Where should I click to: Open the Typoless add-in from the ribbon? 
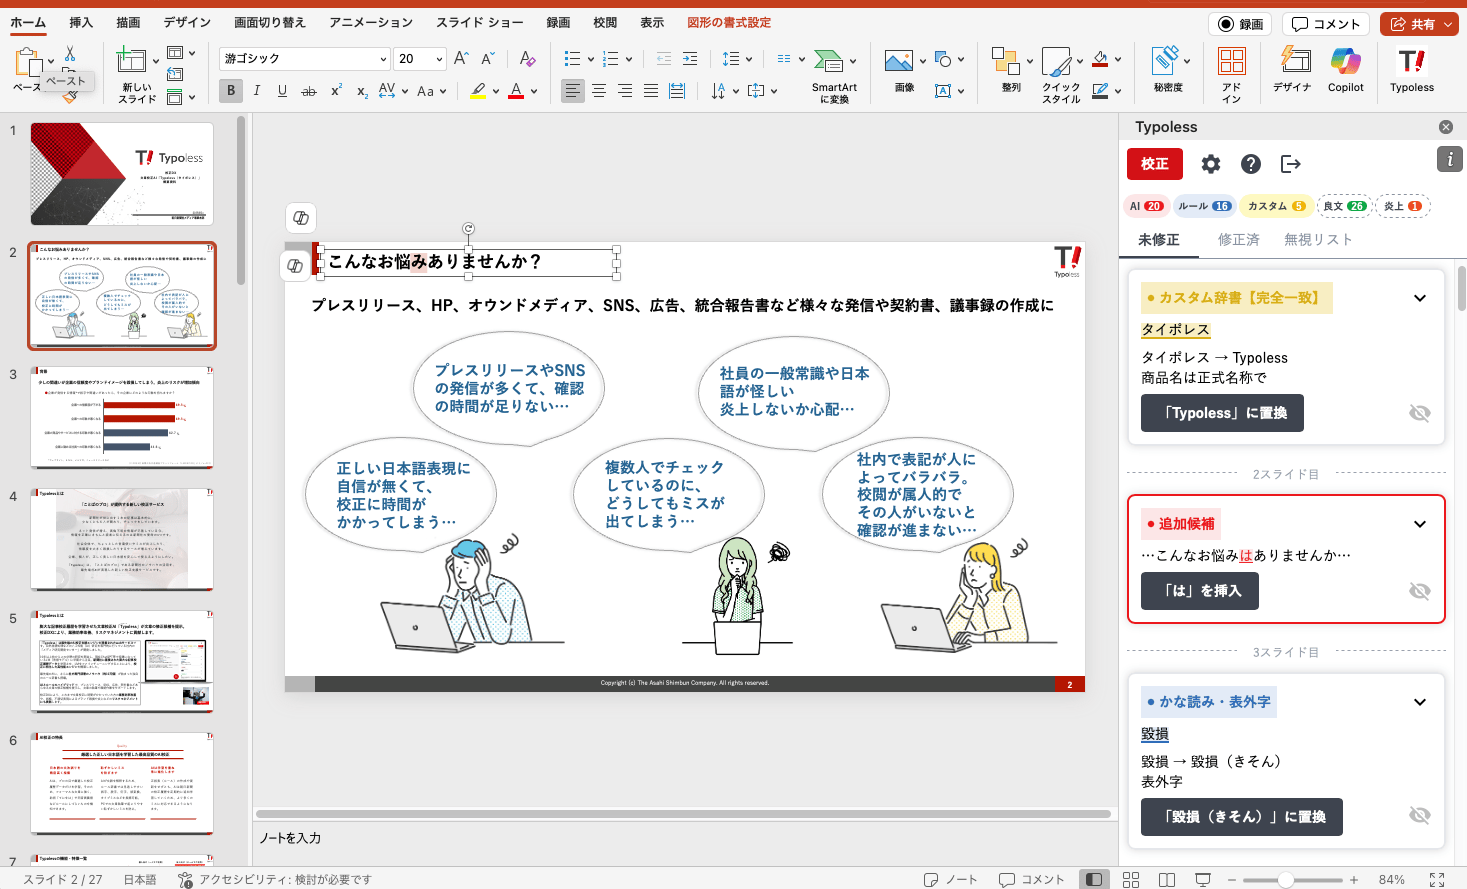(1411, 67)
